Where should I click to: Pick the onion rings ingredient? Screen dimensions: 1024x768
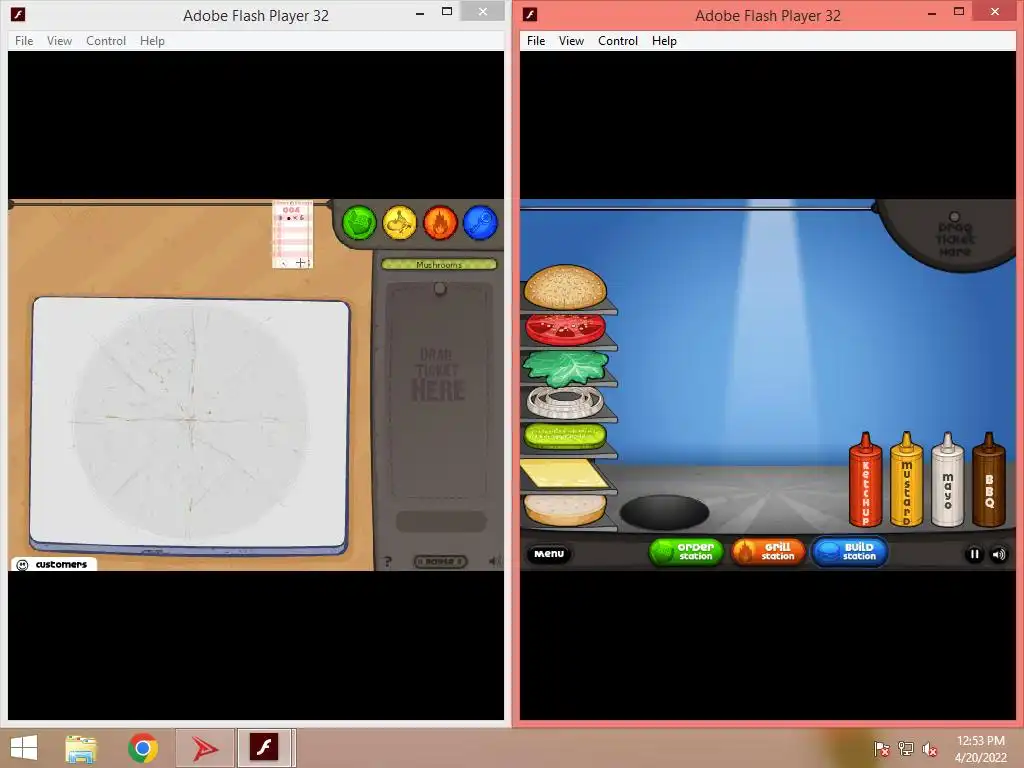point(566,402)
